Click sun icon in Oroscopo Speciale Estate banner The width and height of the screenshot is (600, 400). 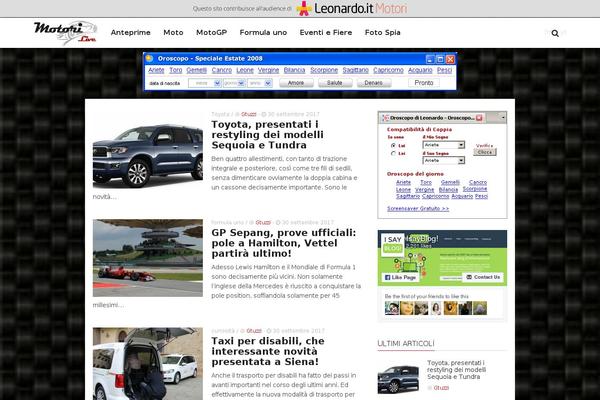(x=149, y=58)
